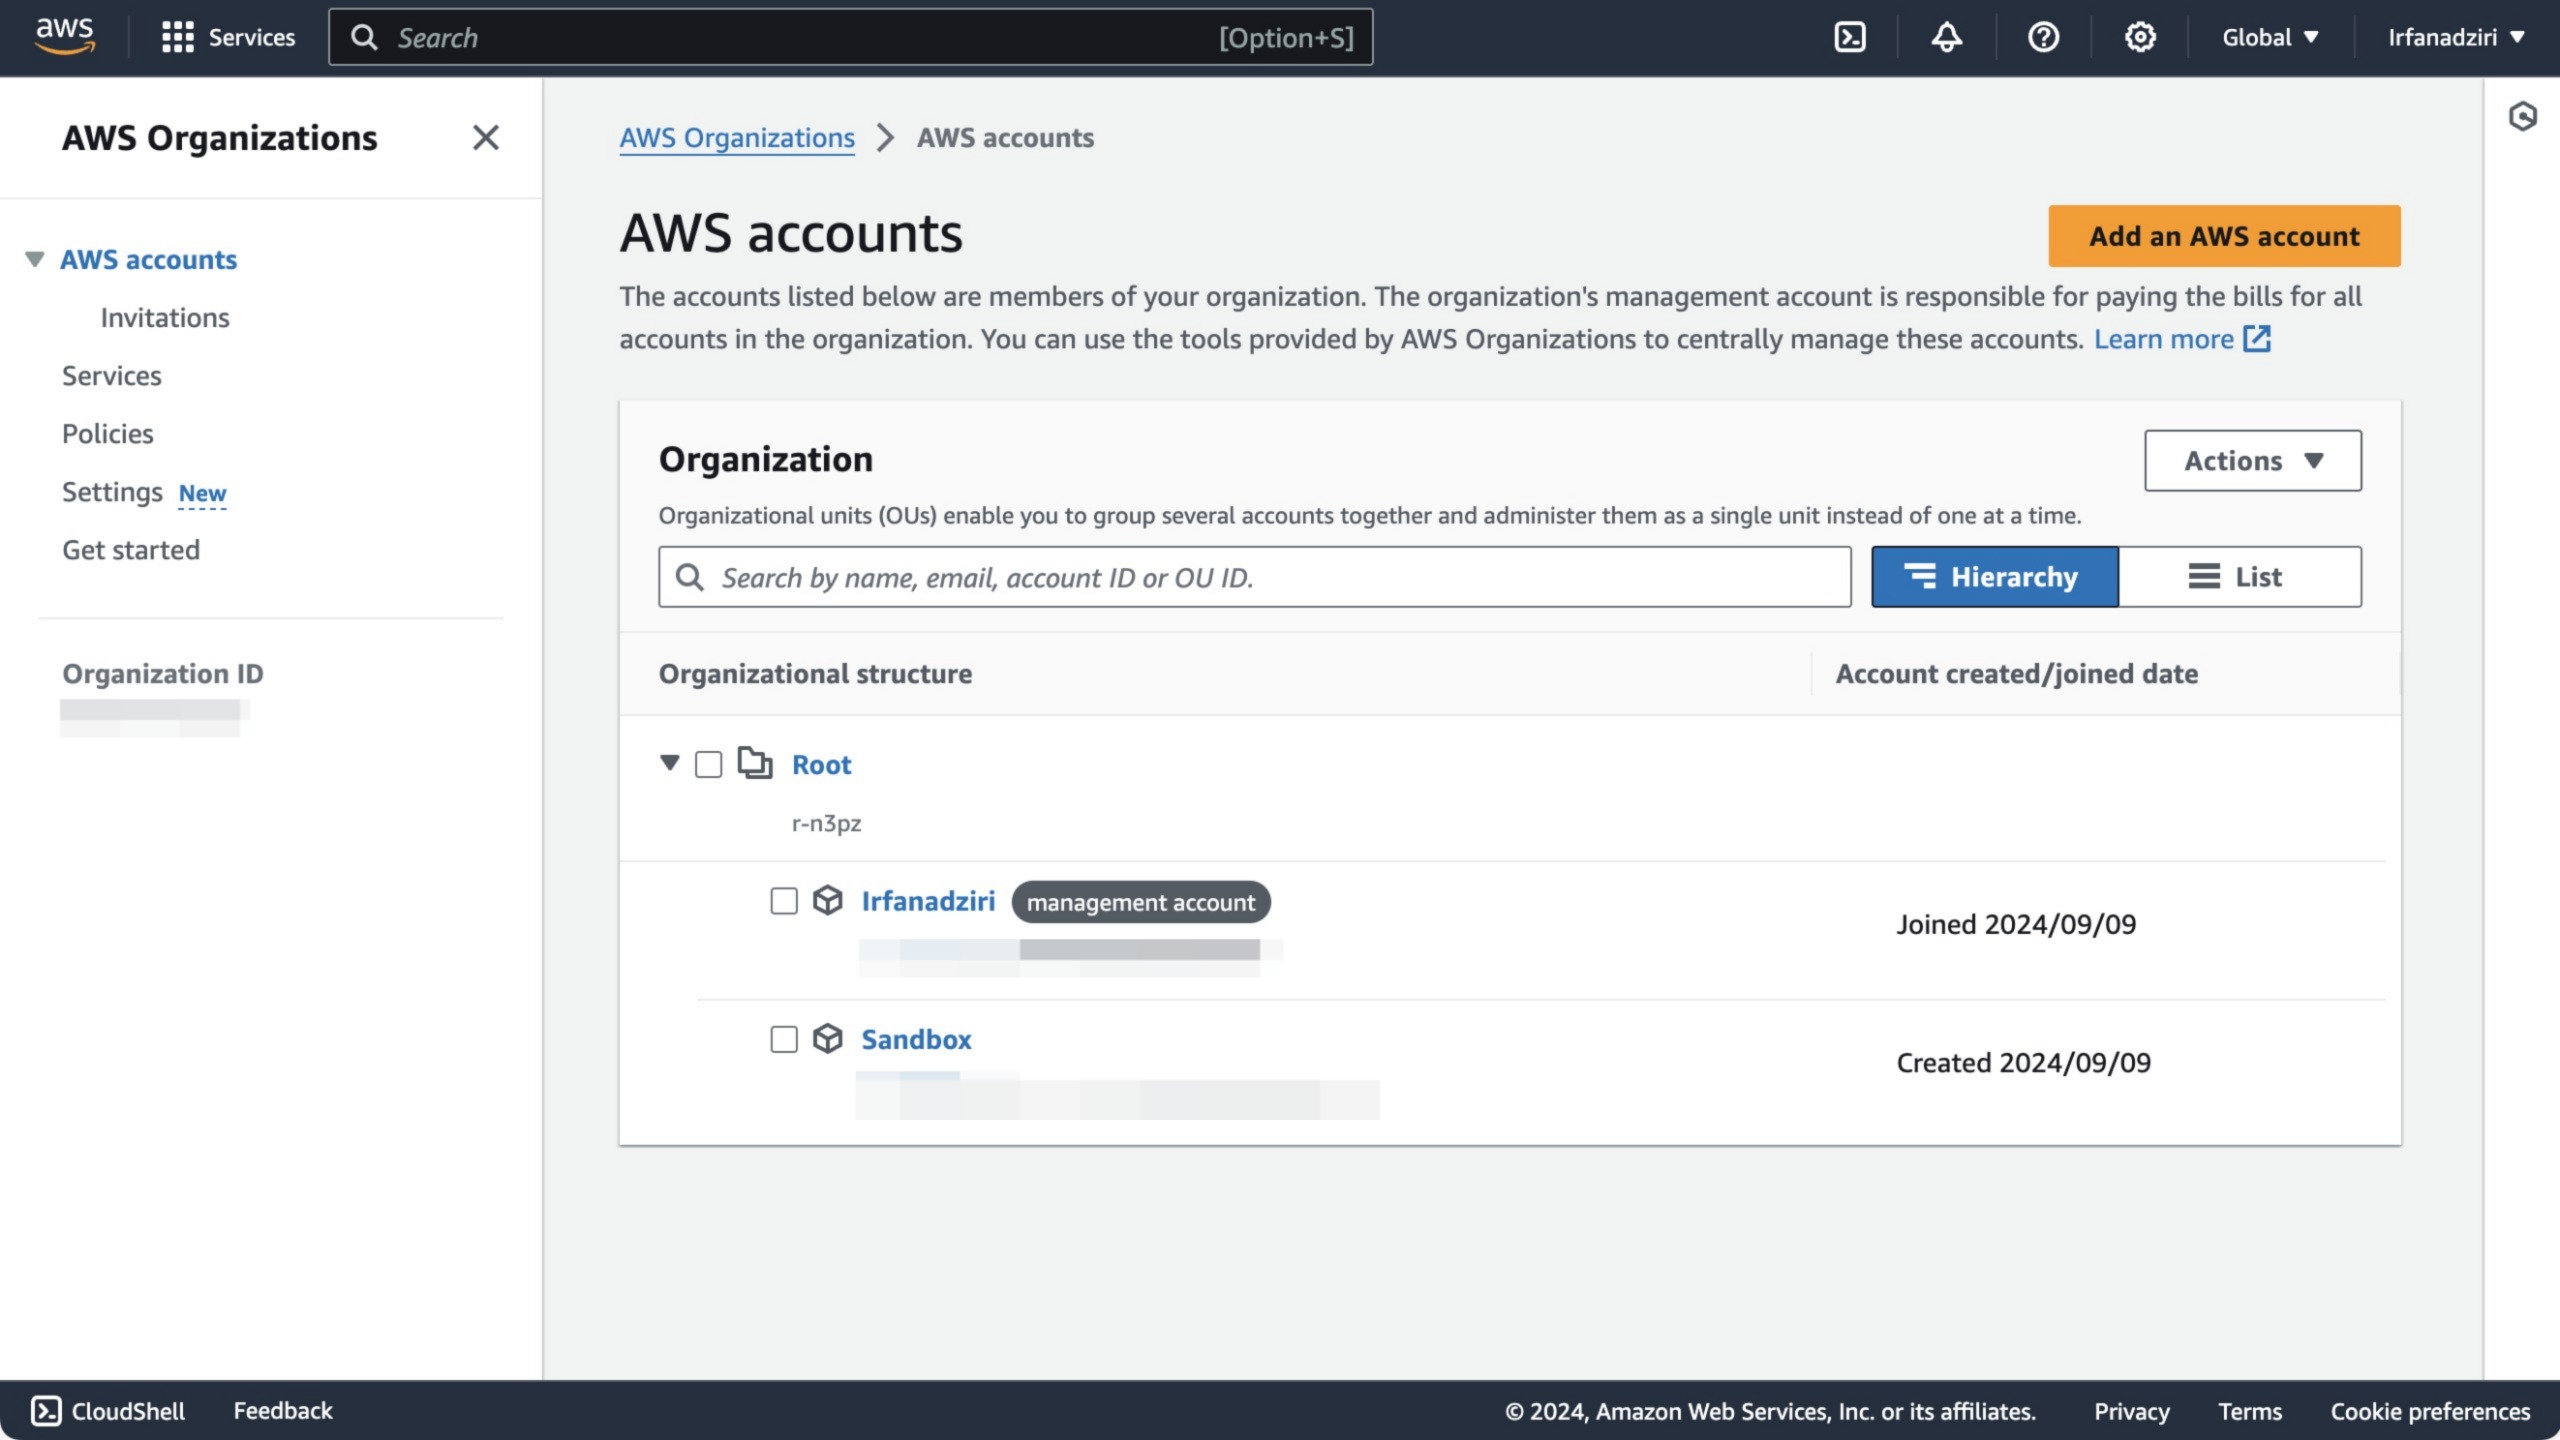This screenshot has width=2560, height=1440.
Task: Click the Root folder icon
Action: click(757, 763)
